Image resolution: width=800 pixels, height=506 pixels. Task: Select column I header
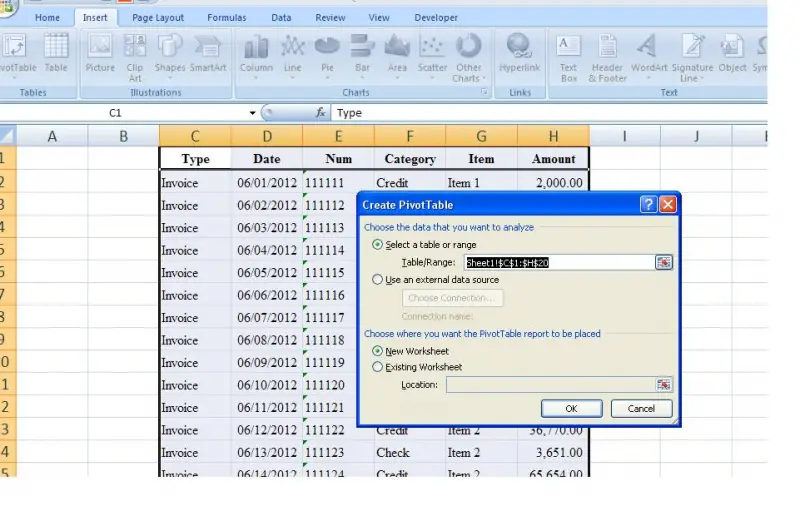tap(624, 136)
